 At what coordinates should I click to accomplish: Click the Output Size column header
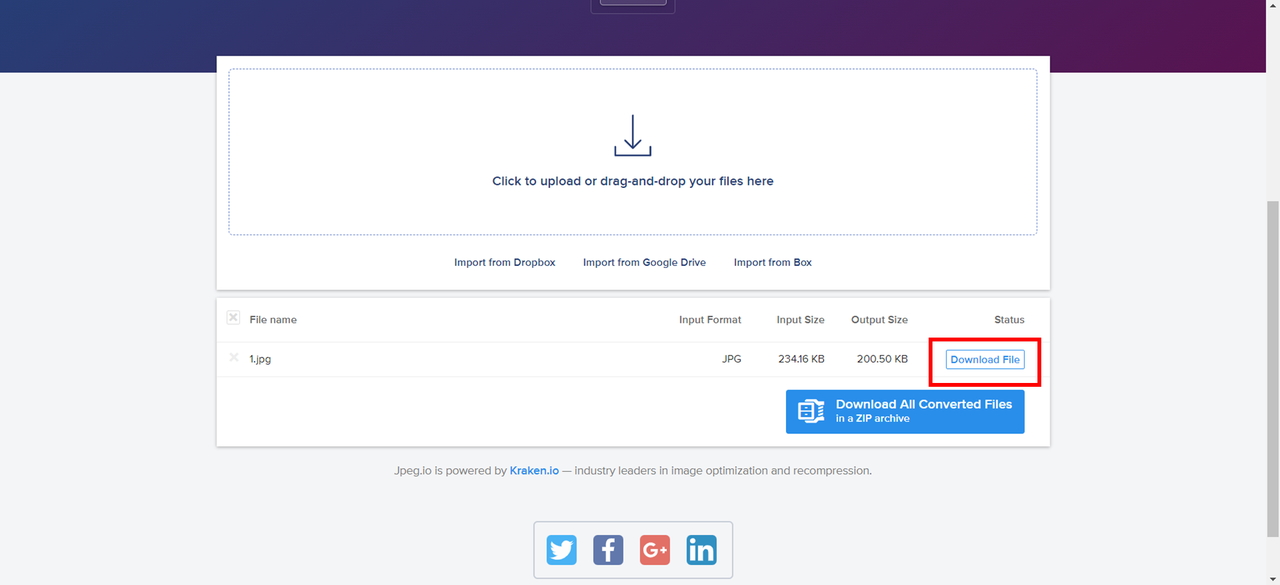pos(879,320)
